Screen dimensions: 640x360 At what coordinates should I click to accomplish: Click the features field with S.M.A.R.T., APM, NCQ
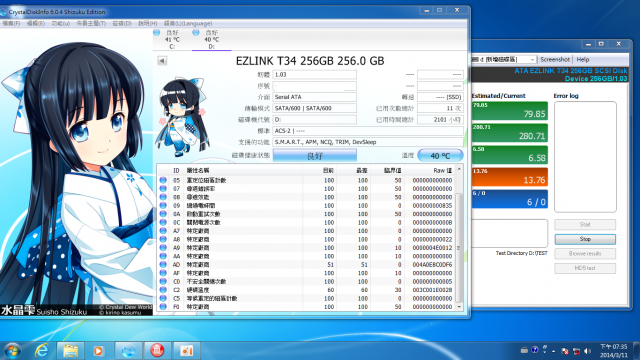(x=368, y=142)
